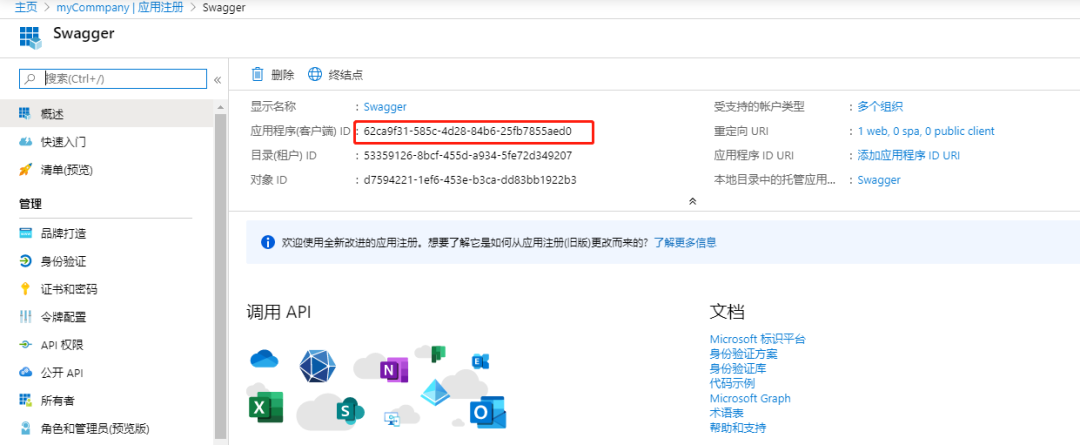Click the 清单(预览) rocket icon
The width and height of the screenshot is (1080, 445).
(25, 169)
